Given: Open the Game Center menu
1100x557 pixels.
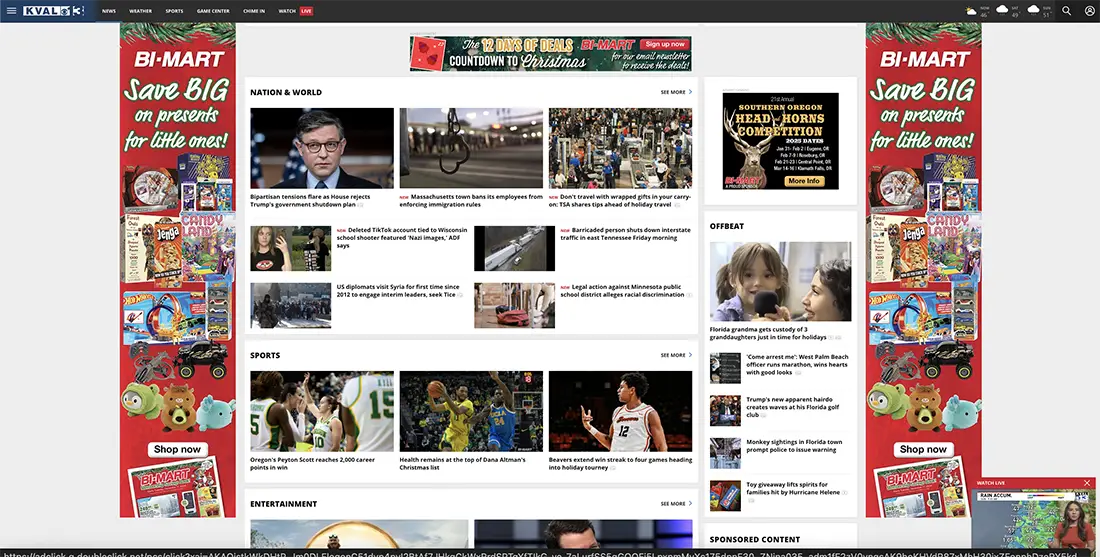Looking at the screenshot, I should click(213, 11).
